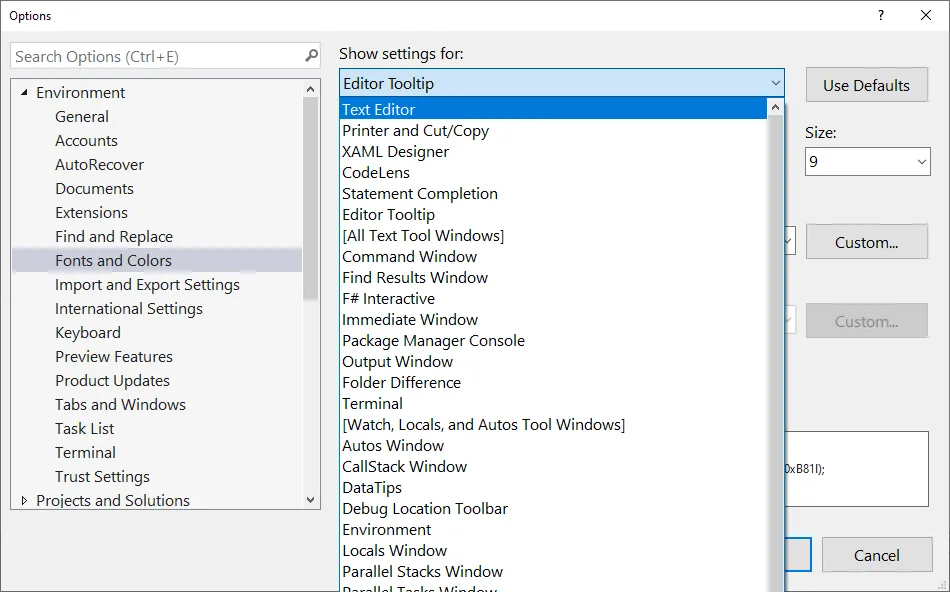Close the Options dialog
Image resolution: width=950 pixels, height=592 pixels.
point(926,15)
